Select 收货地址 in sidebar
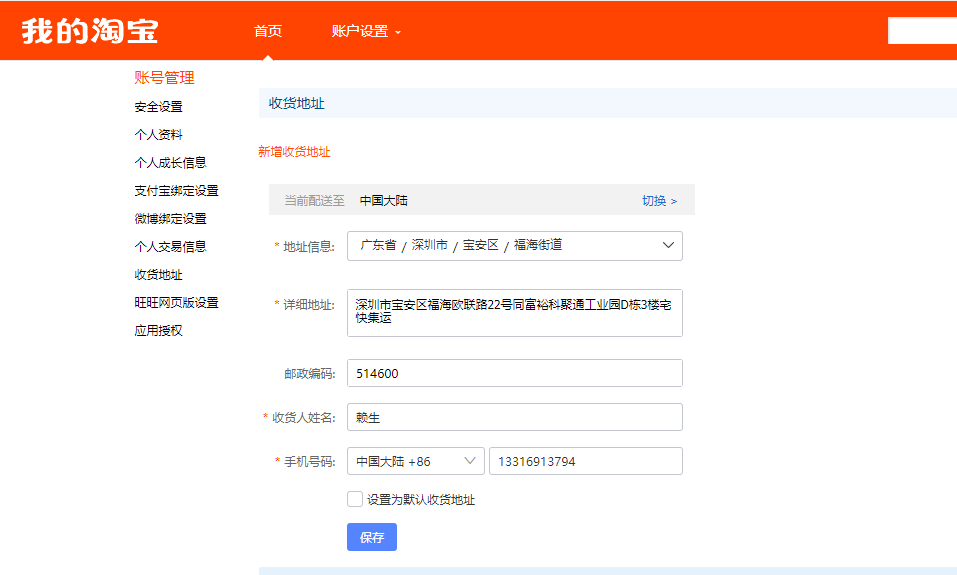957x575 pixels. [158, 275]
